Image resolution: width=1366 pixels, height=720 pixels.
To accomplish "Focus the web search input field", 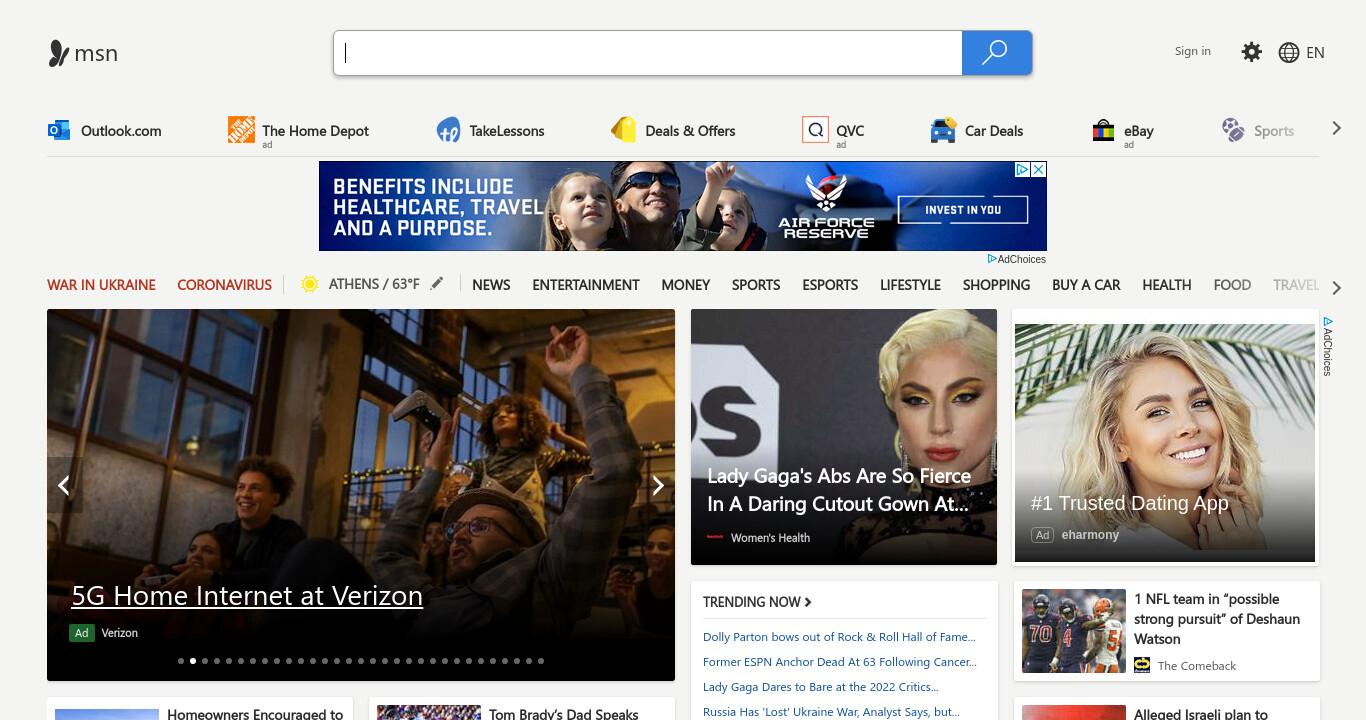I will tap(648, 53).
